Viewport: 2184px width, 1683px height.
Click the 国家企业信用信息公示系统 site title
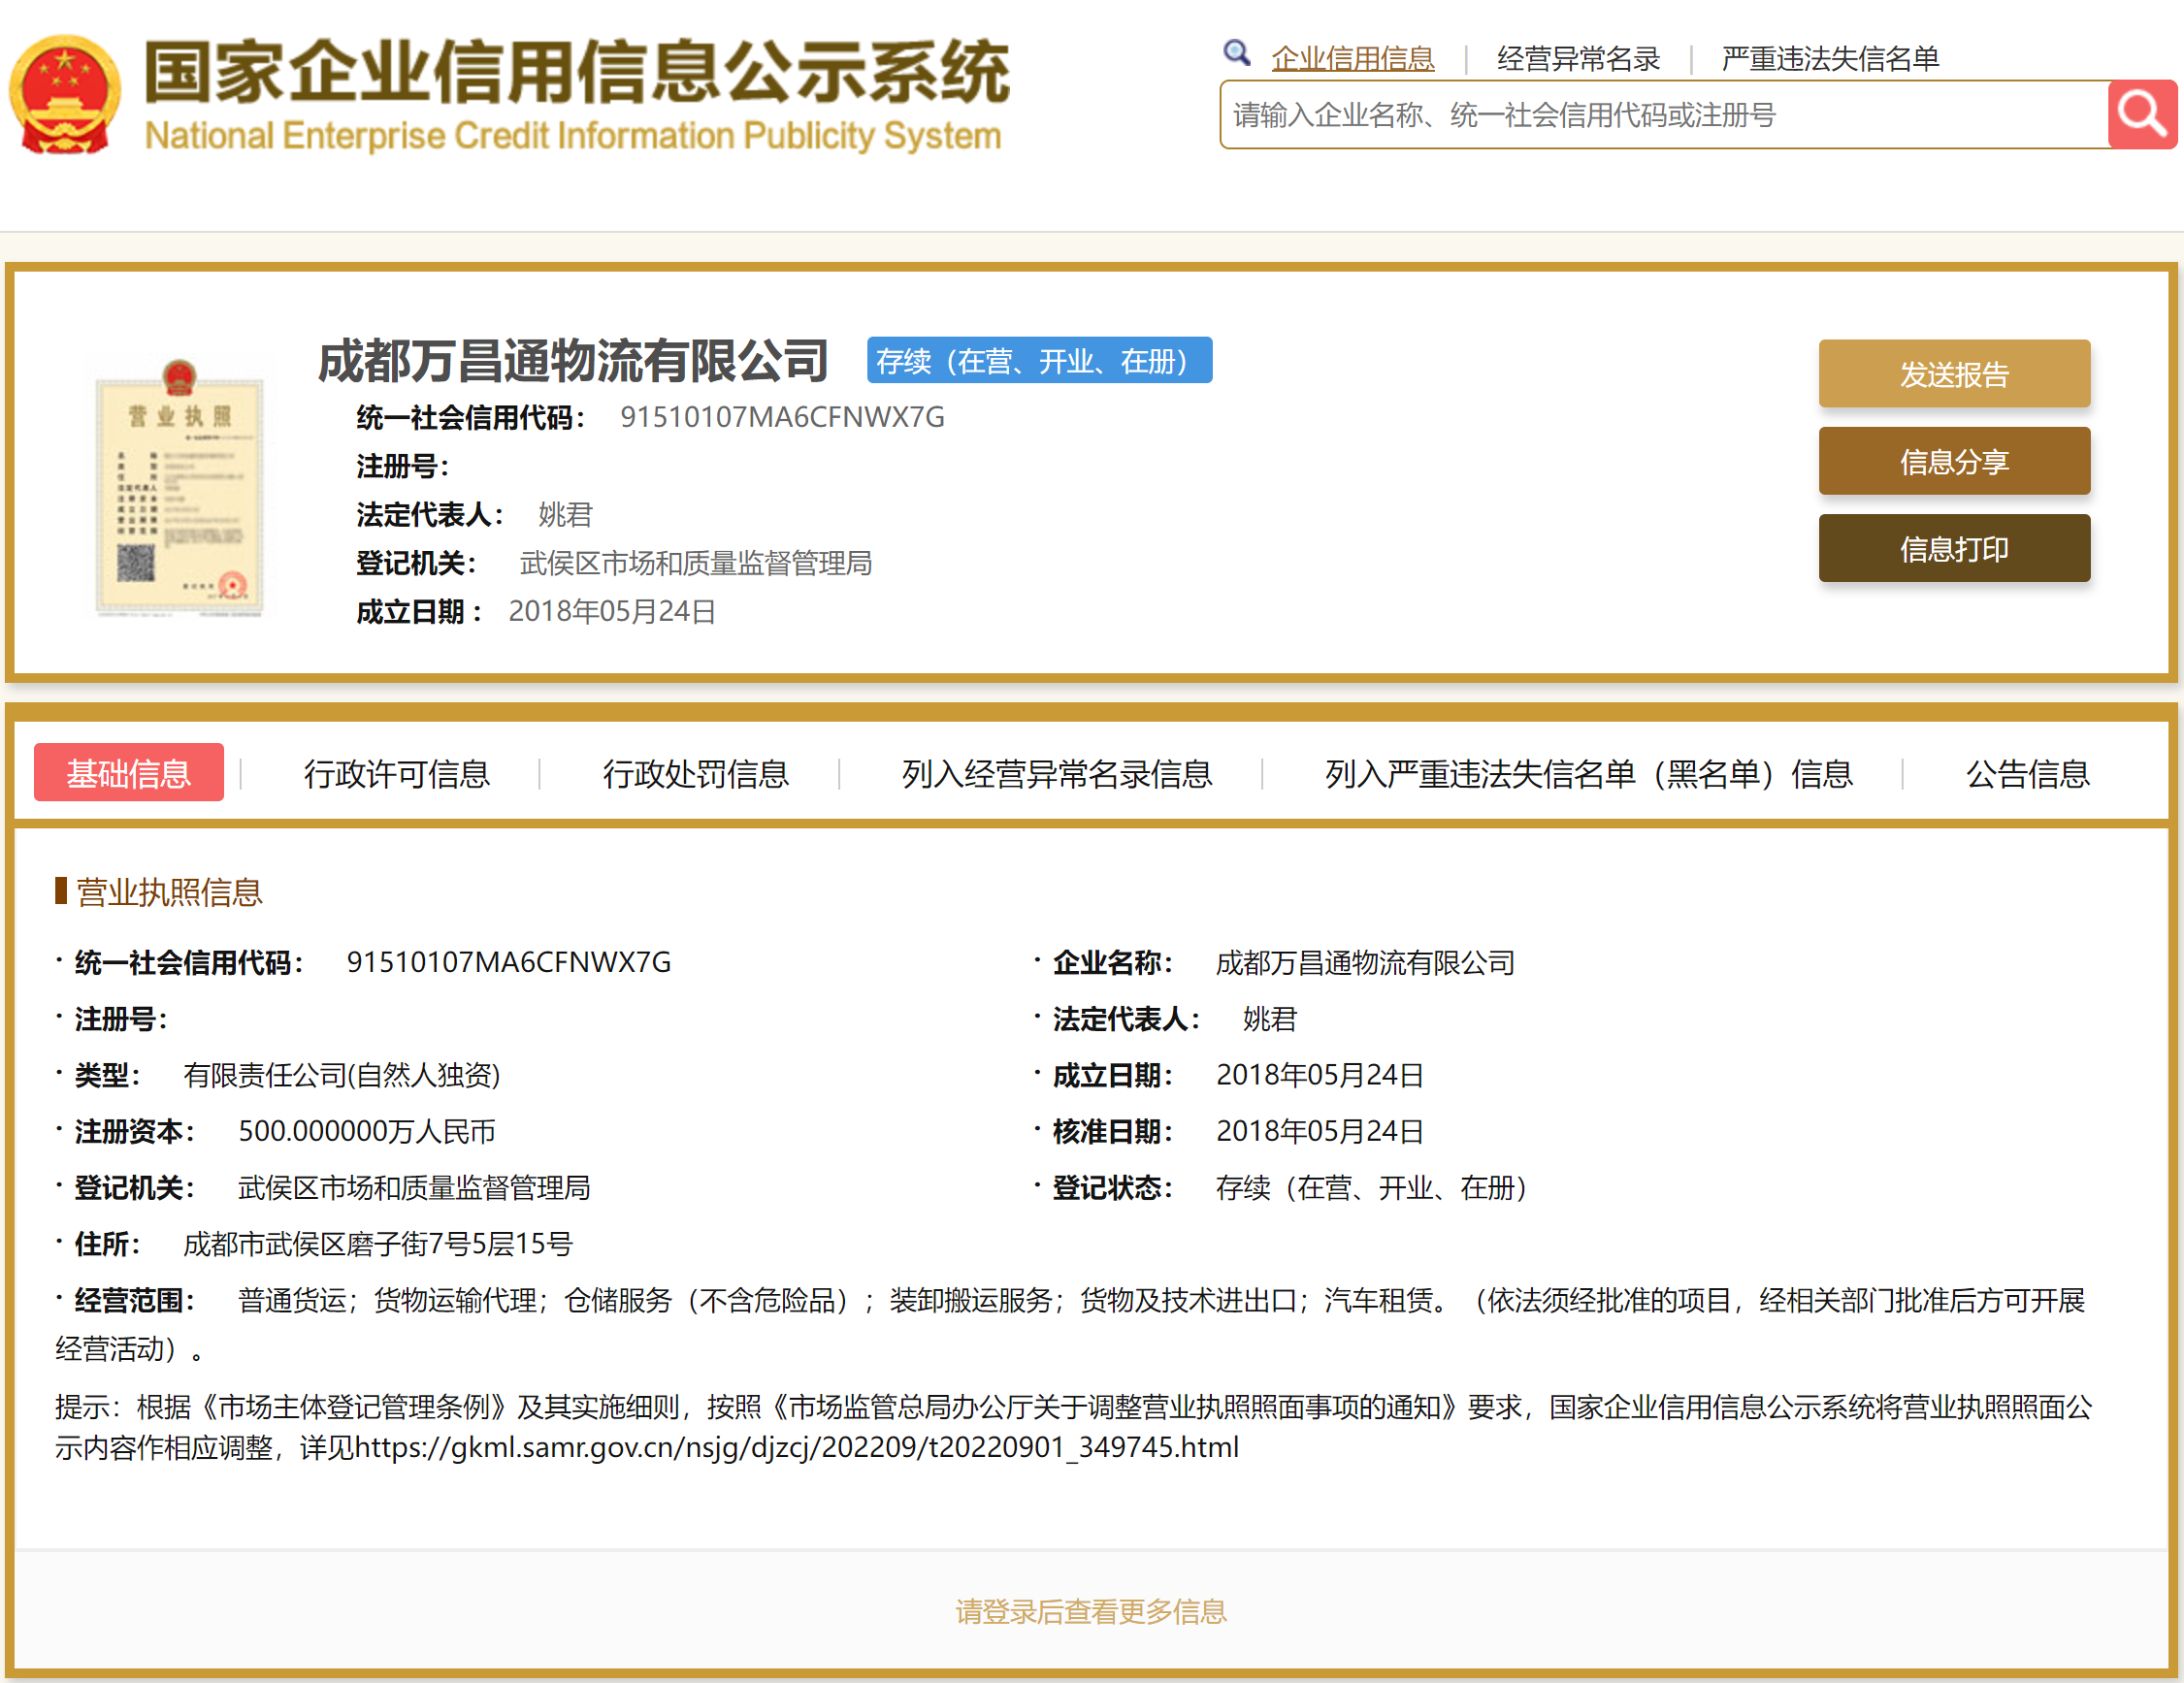575,72
